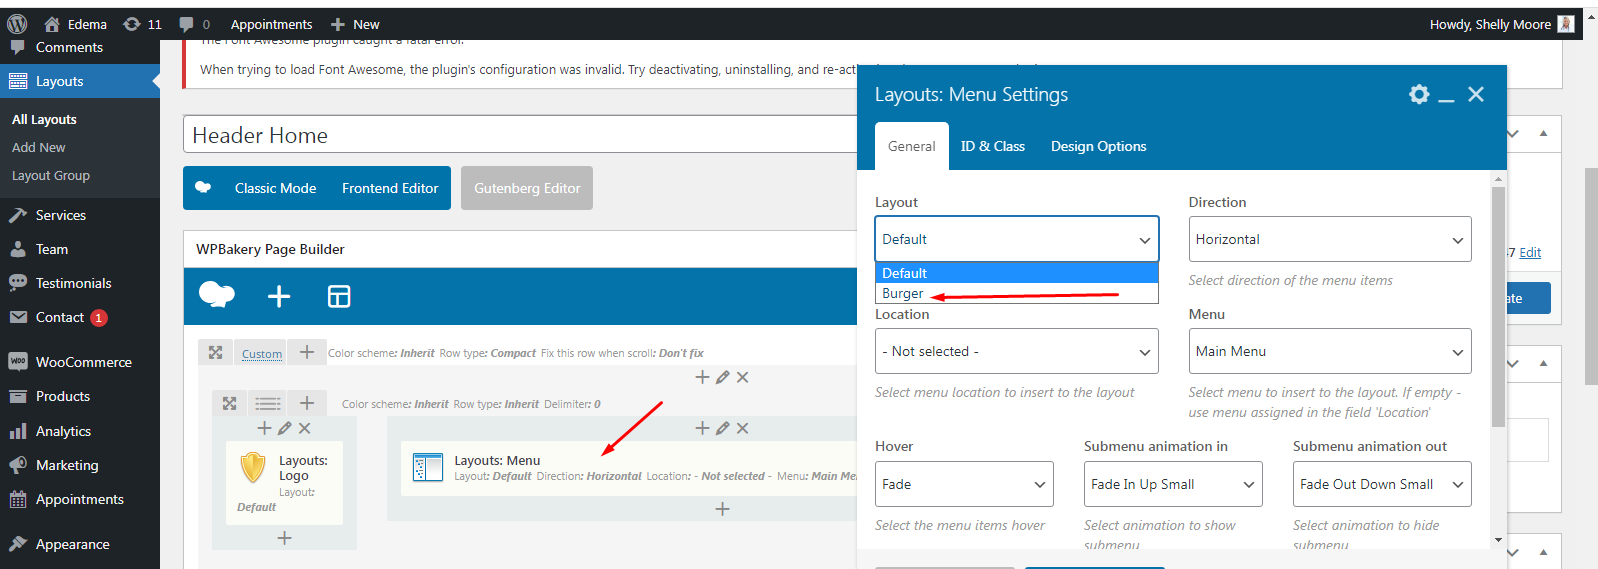Viewport: 1598px width, 569px height.
Task: Open the Menu dropdown showing Main Menu
Action: pos(1330,351)
